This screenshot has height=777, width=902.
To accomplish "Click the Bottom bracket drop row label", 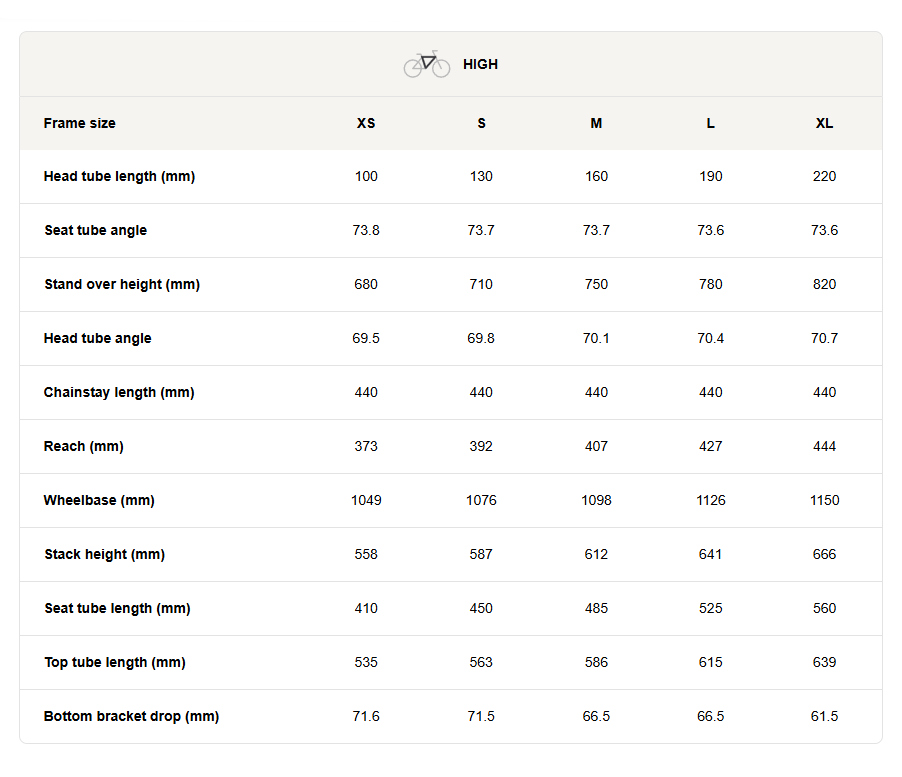I will pos(131,716).
